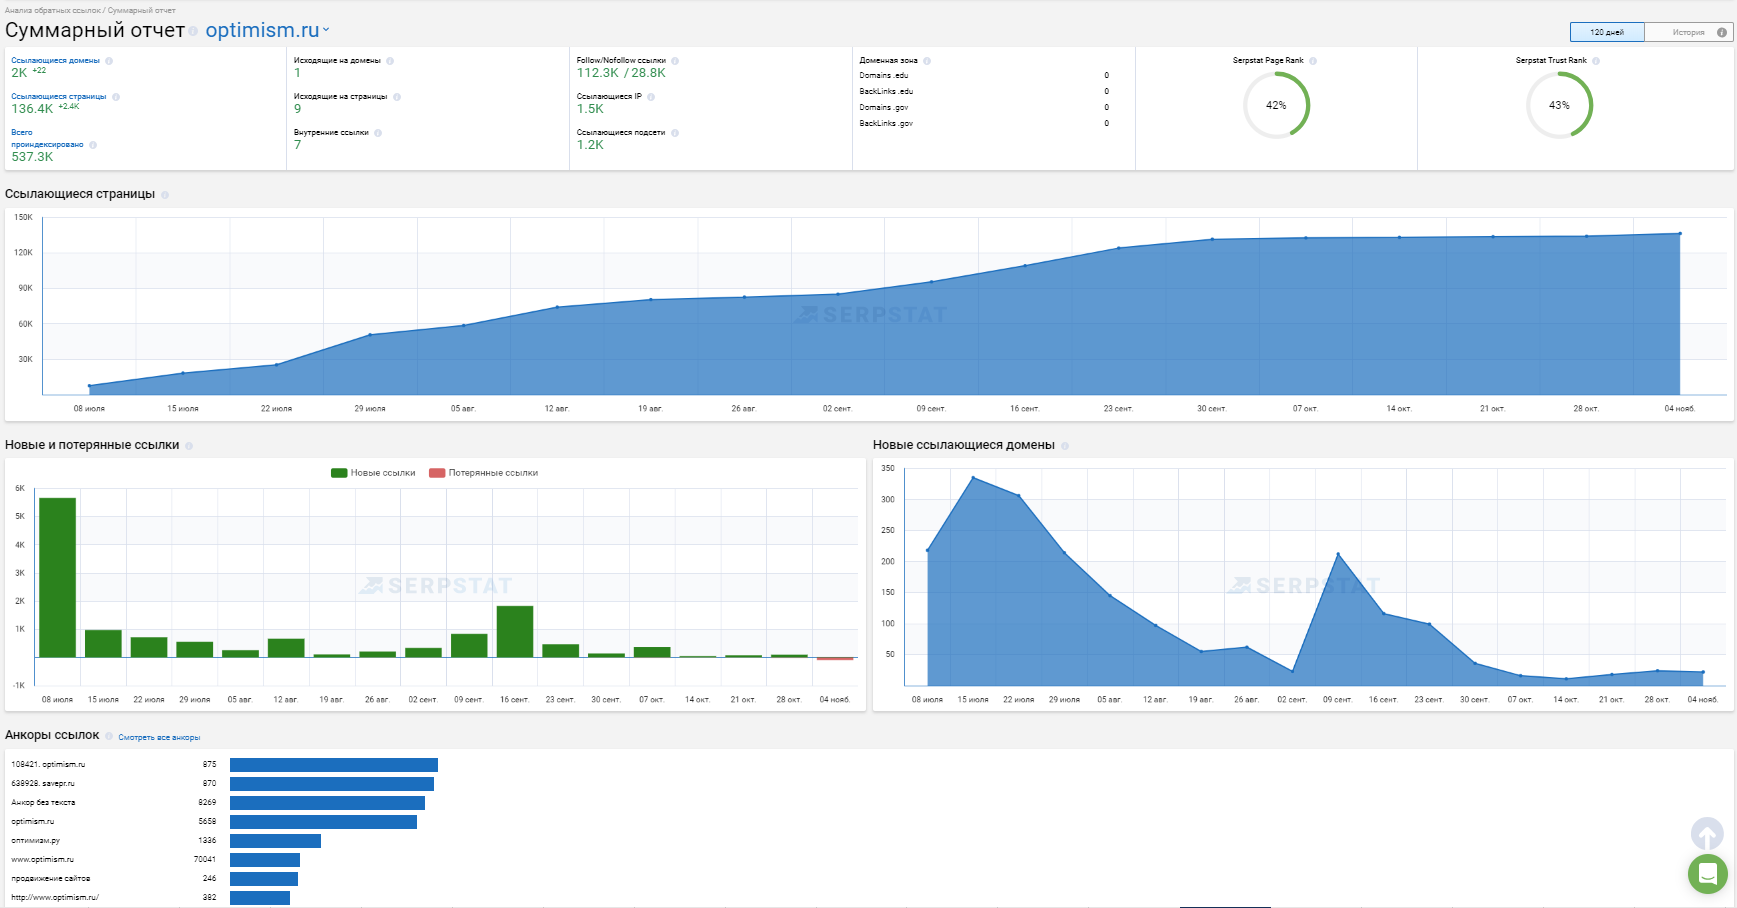
Task: Open info tooltip for Всего проиндексировано
Action: point(93,145)
